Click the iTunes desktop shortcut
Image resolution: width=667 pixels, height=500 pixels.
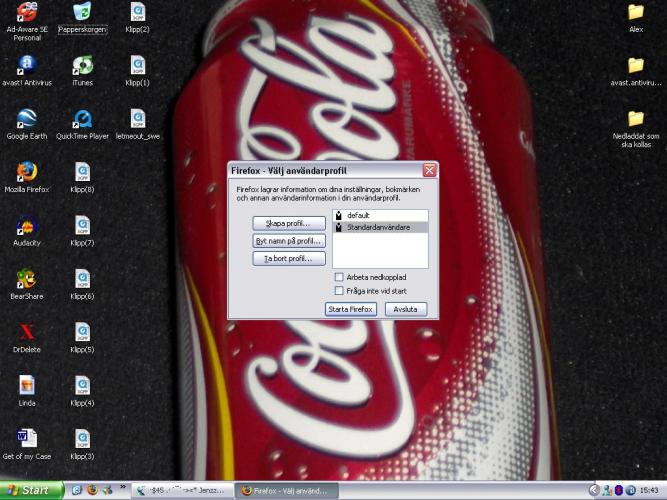82,66
